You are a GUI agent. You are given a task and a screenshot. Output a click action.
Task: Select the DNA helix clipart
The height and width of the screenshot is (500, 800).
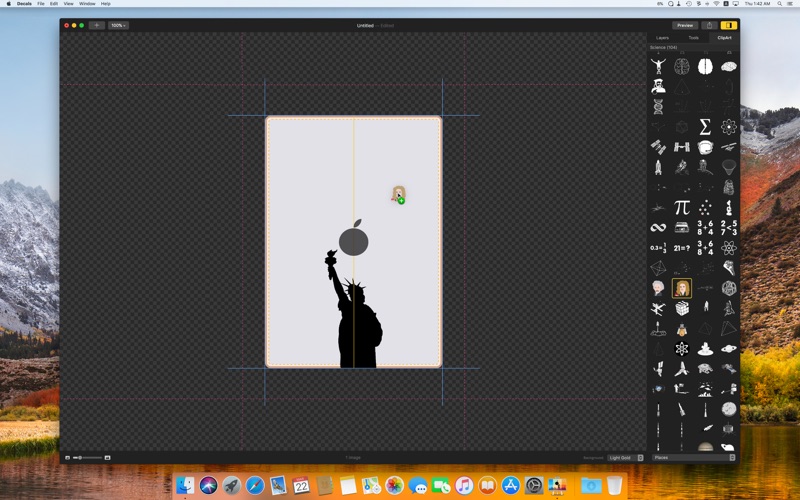pyautogui.click(x=658, y=107)
